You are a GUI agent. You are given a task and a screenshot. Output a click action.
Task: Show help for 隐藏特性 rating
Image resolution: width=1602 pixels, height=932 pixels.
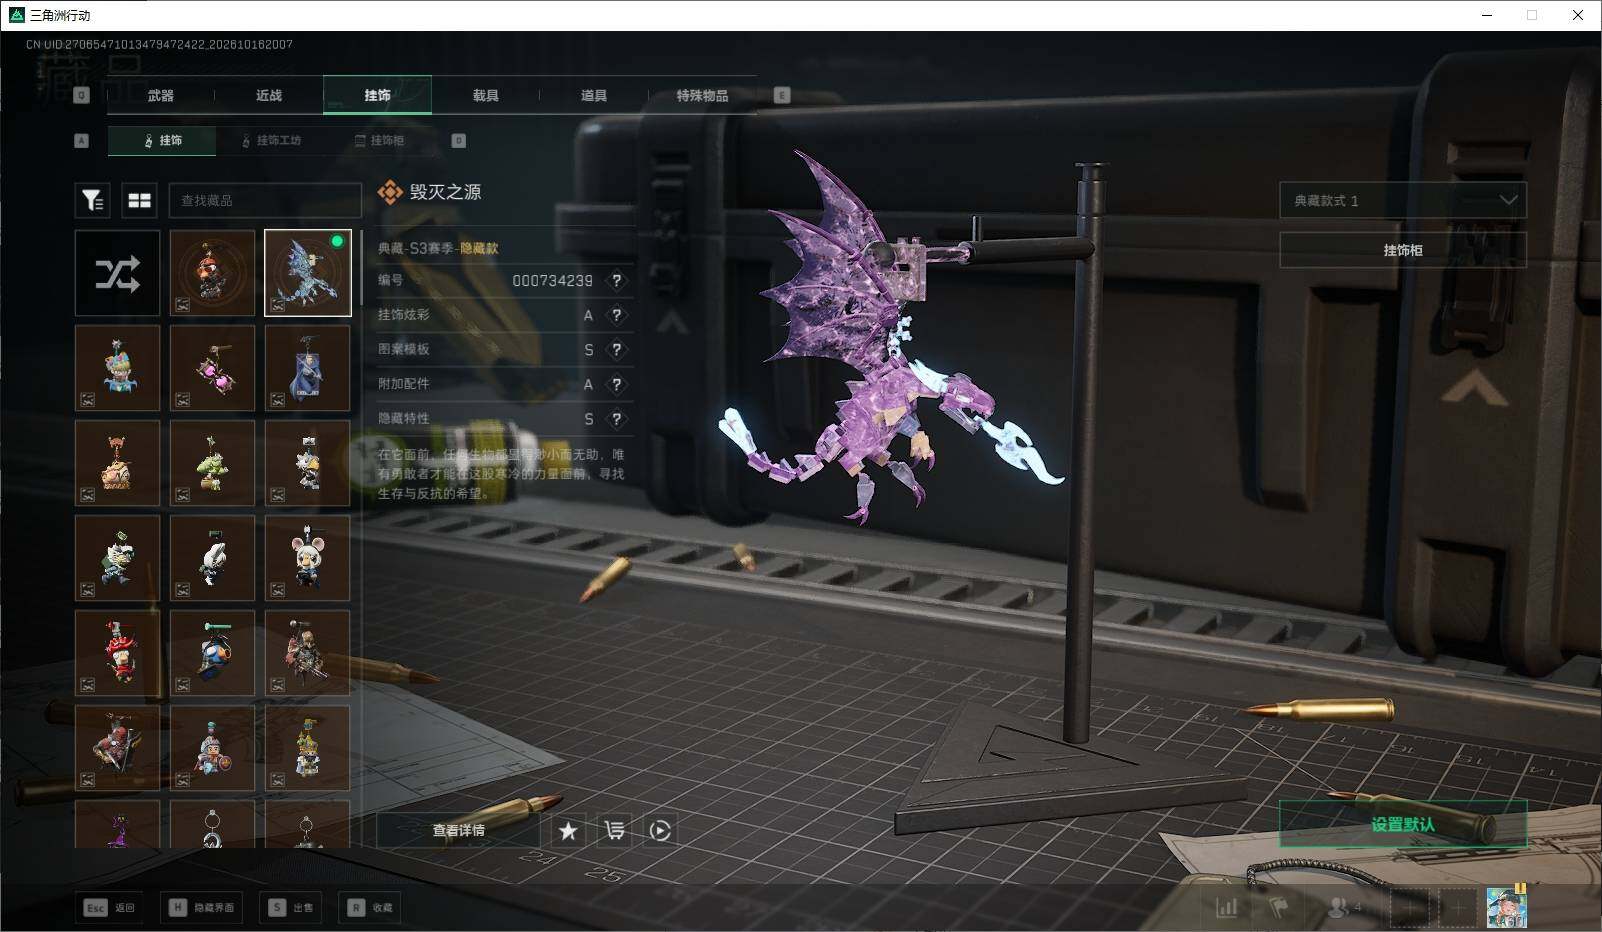click(x=617, y=418)
